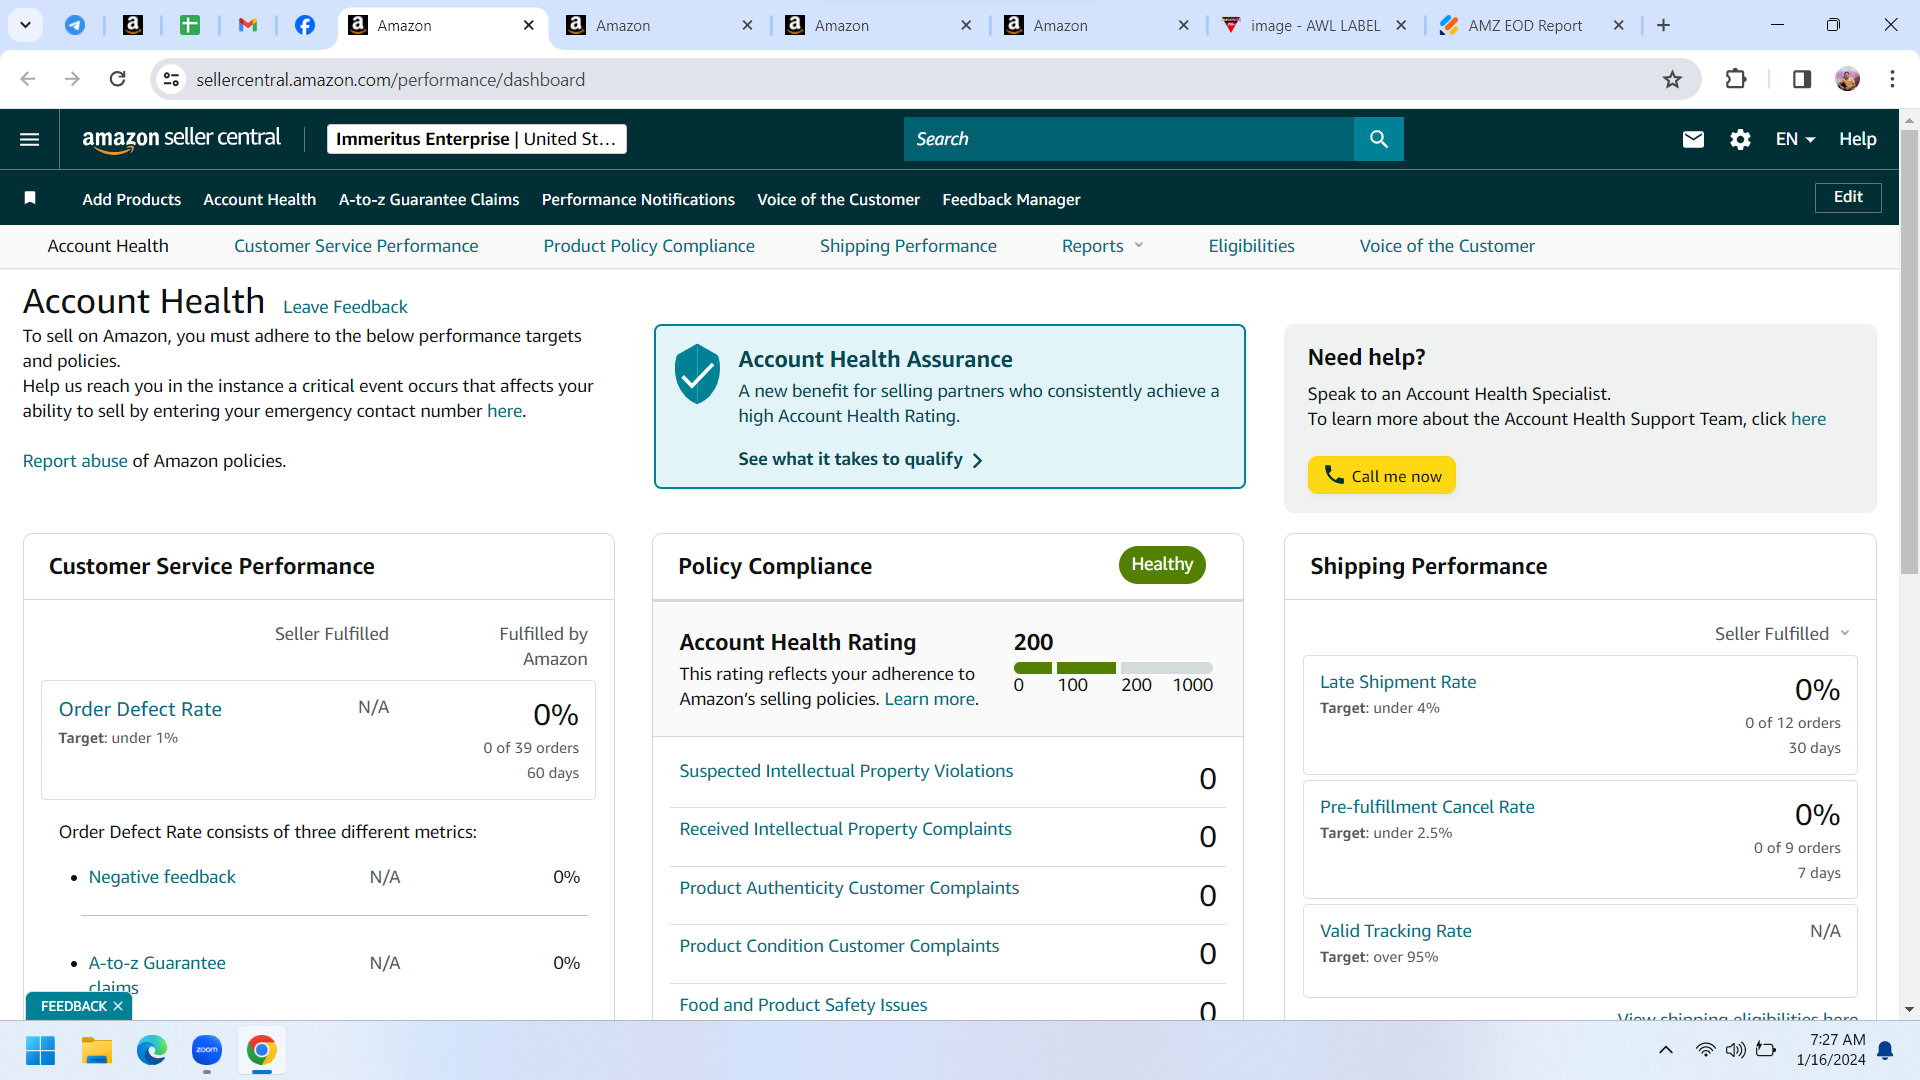The width and height of the screenshot is (1920, 1080).
Task: Click into the Search input field
Action: point(1129,139)
